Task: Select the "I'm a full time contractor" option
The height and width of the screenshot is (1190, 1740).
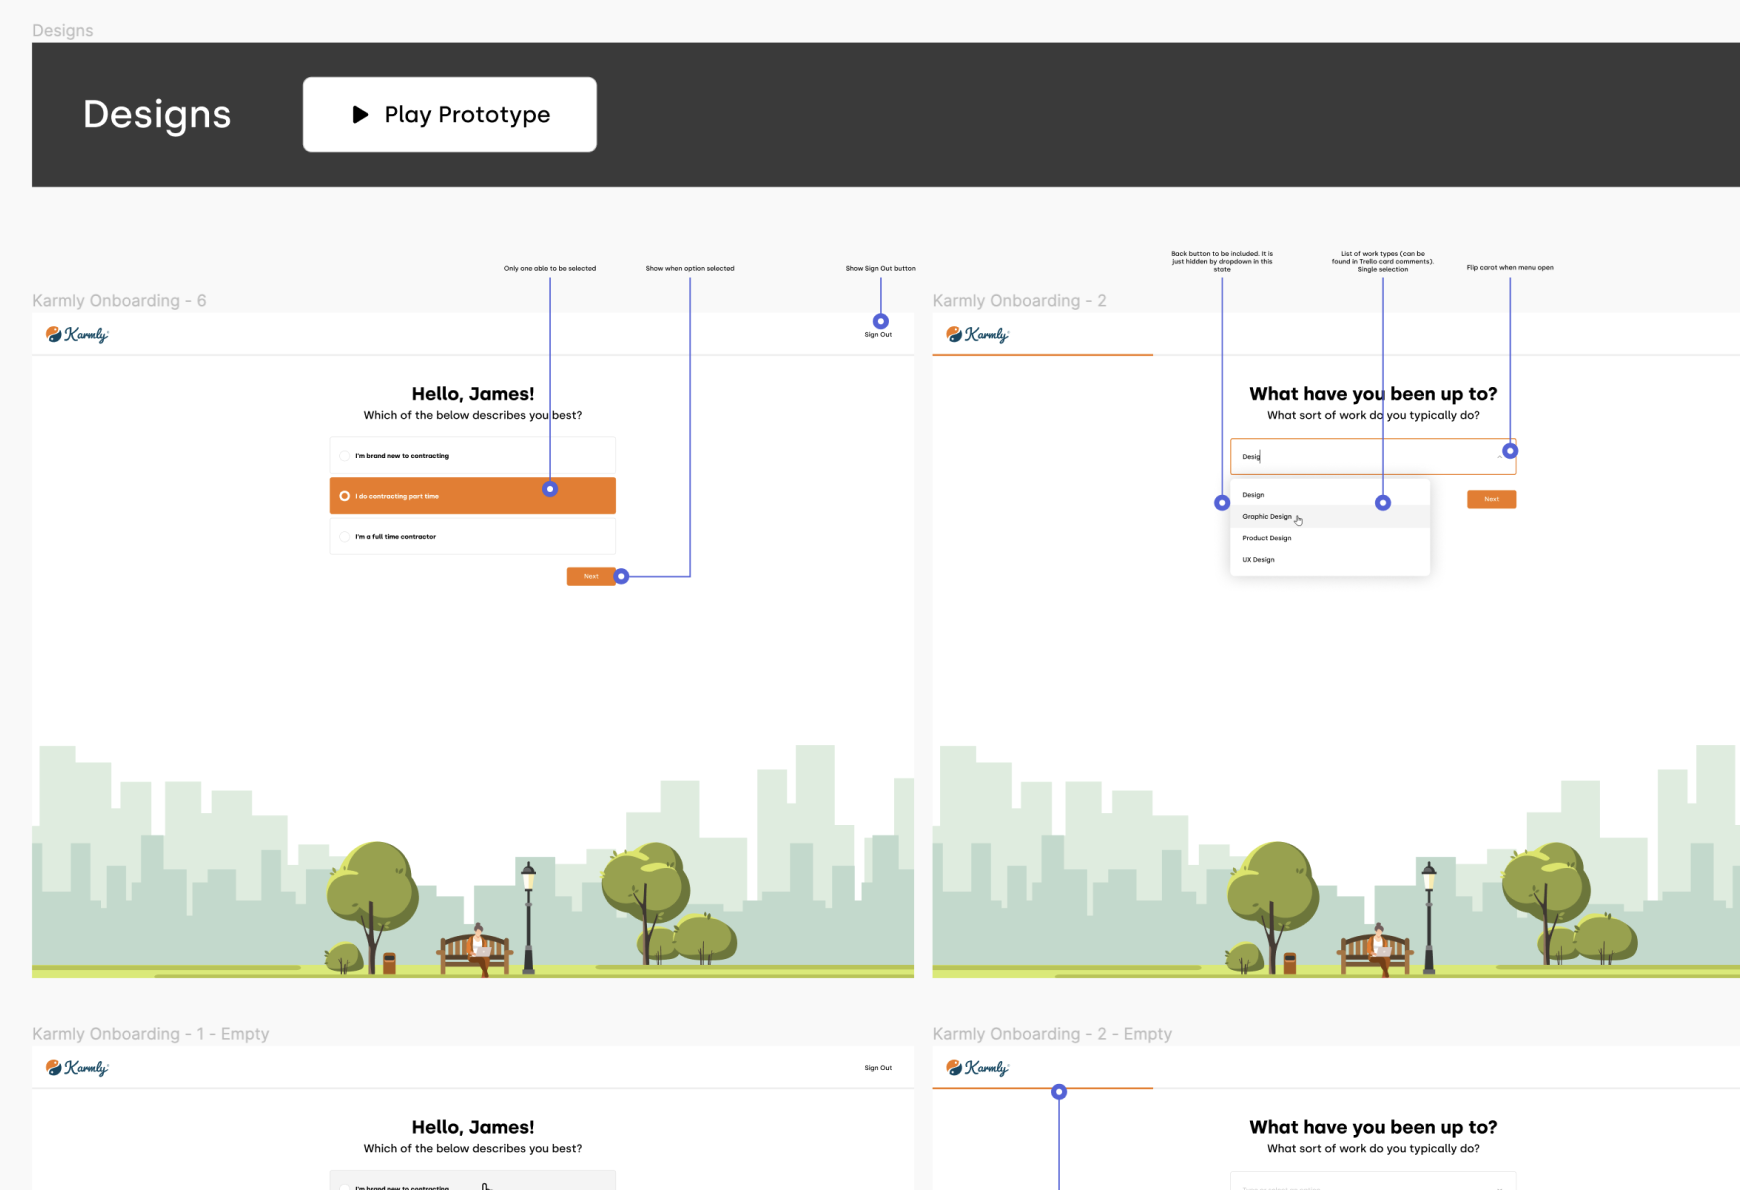Action: click(x=473, y=537)
